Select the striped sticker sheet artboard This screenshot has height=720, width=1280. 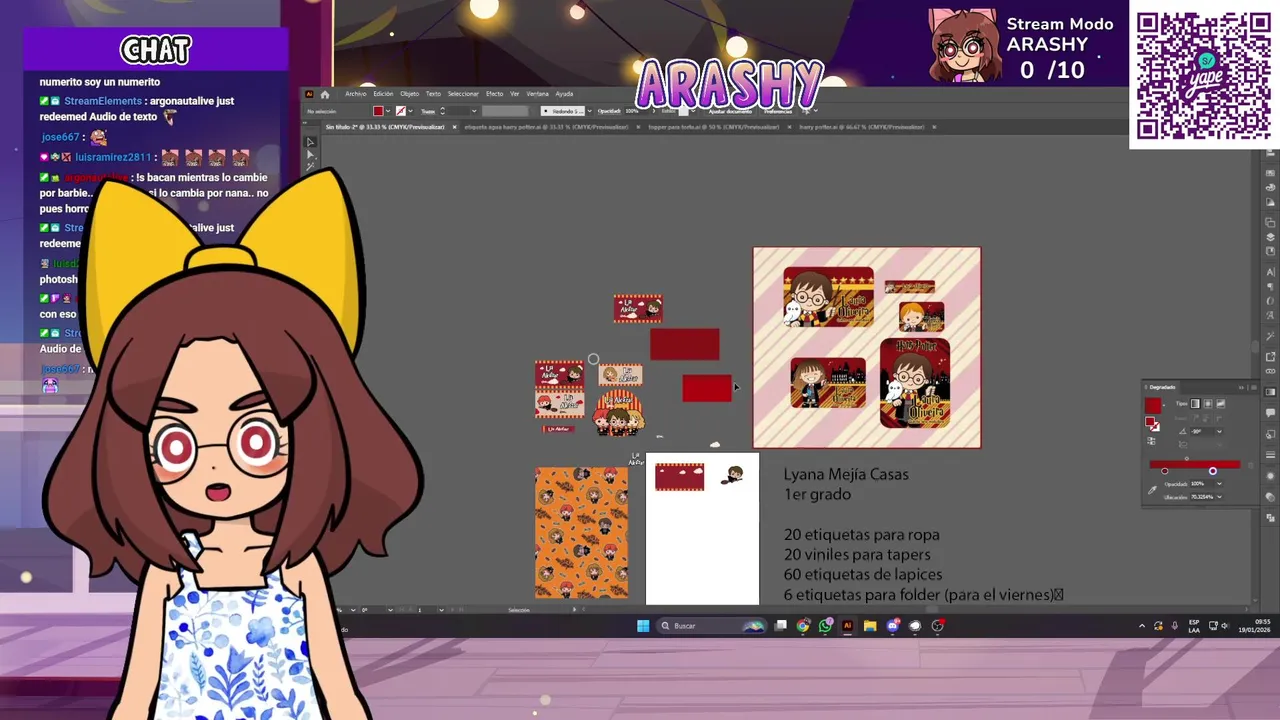867,347
